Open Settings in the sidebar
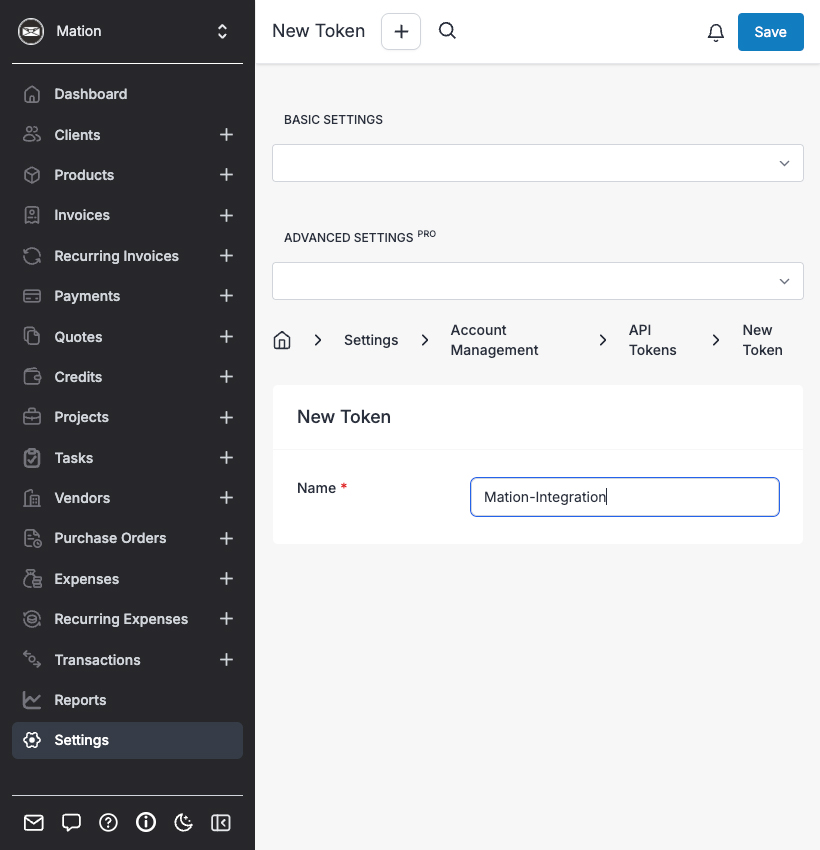This screenshot has width=820, height=850. click(127, 740)
